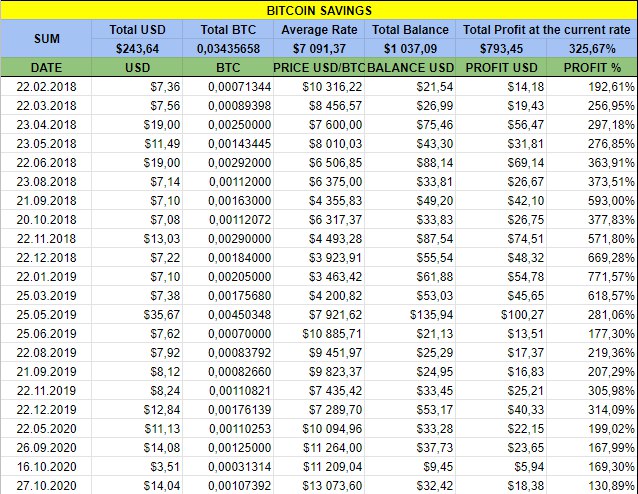Click the $87,54 balance cell

click(410, 238)
